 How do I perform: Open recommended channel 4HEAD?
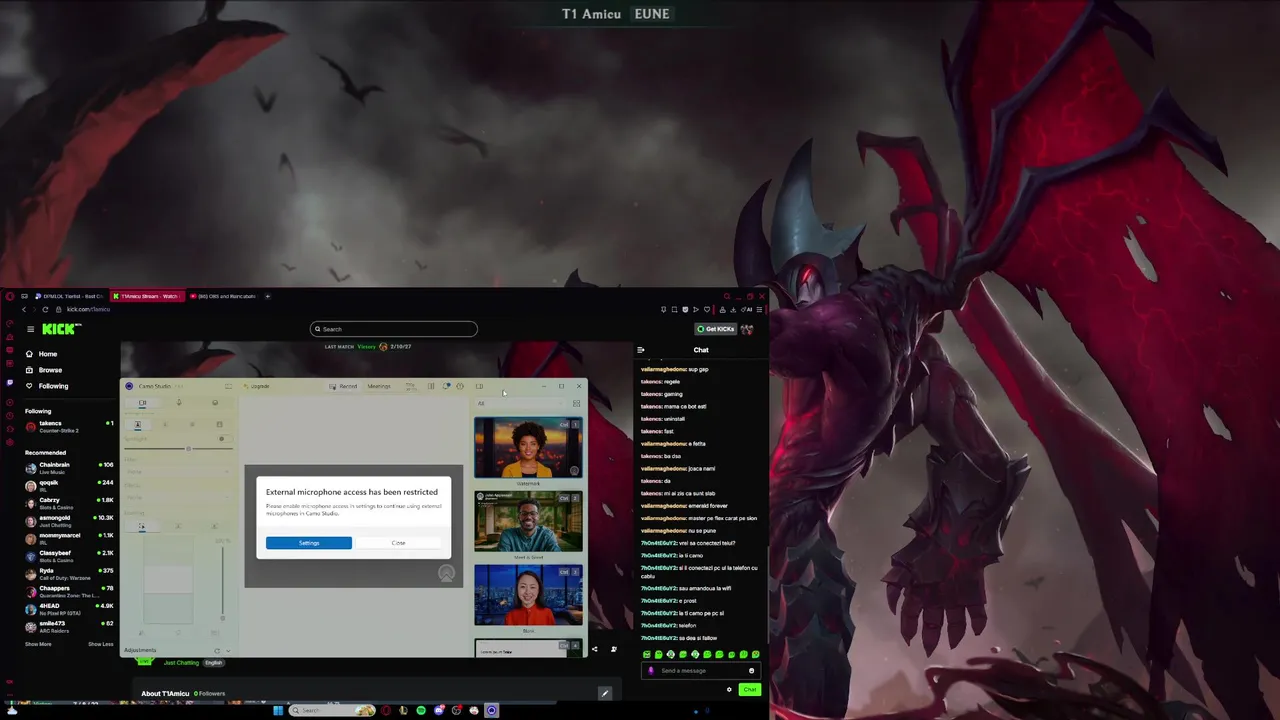pyautogui.click(x=68, y=608)
